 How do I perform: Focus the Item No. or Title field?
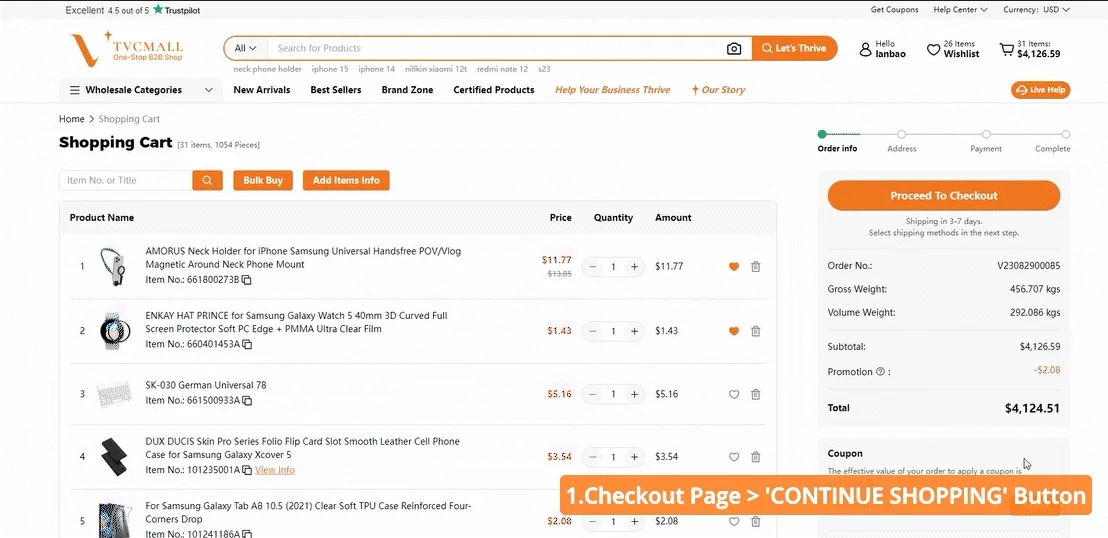click(x=126, y=180)
